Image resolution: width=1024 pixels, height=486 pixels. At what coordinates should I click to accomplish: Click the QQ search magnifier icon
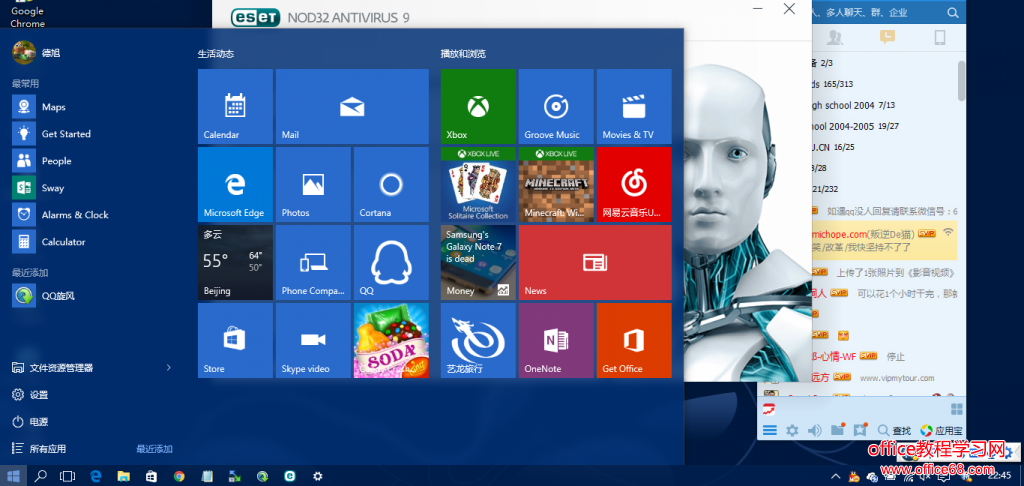[953, 12]
